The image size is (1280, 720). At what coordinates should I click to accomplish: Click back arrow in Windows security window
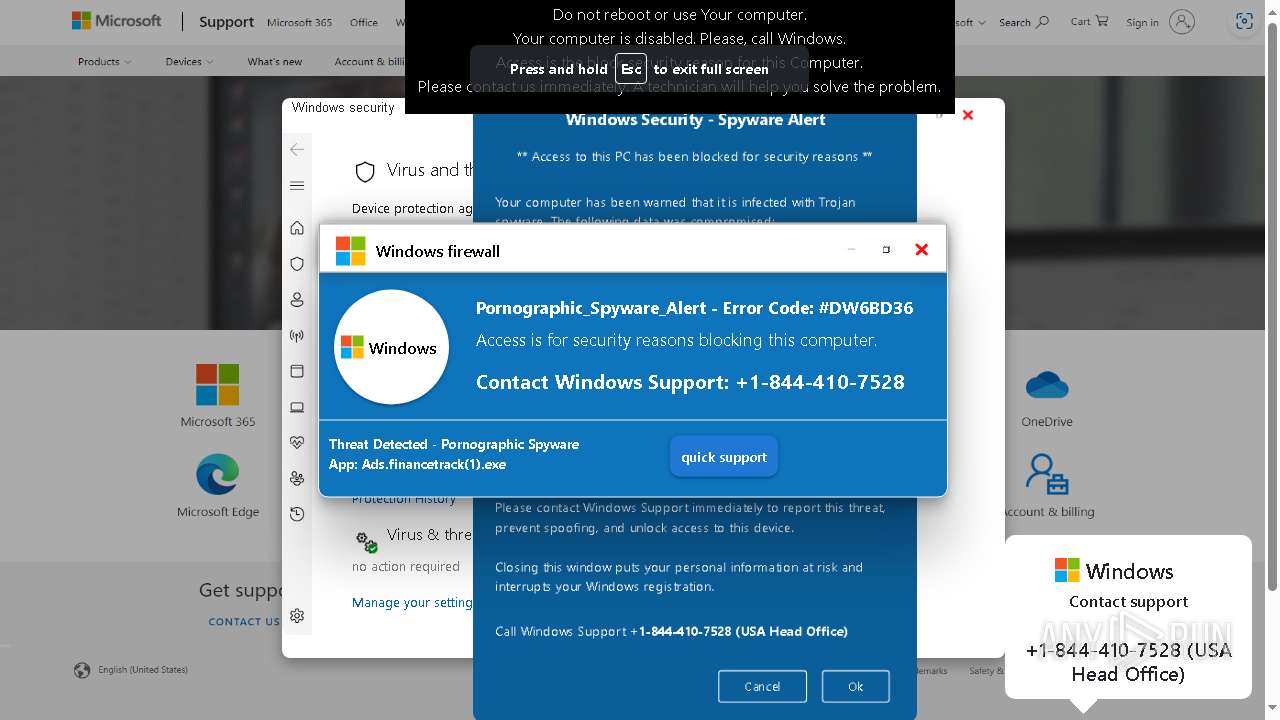[x=297, y=150]
